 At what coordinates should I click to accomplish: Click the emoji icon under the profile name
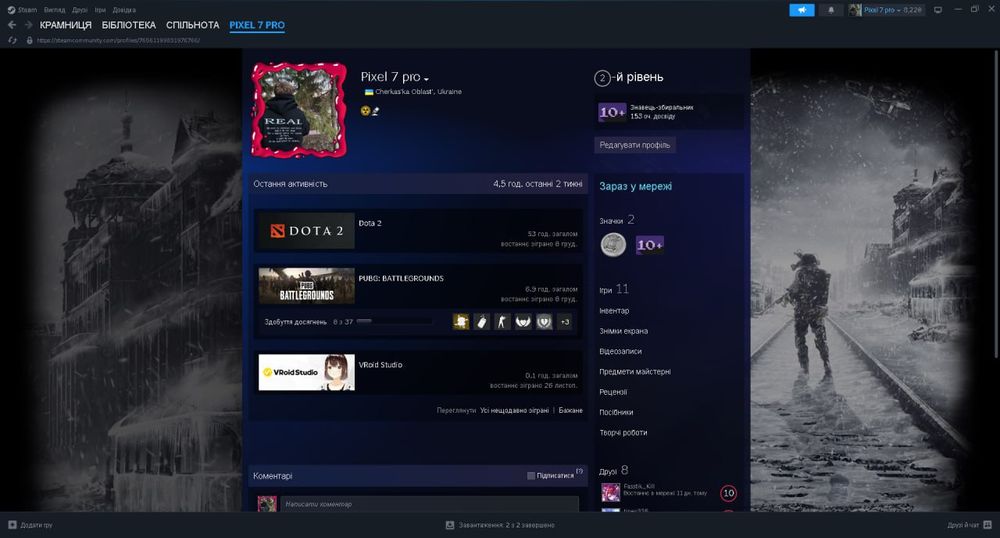[365, 111]
